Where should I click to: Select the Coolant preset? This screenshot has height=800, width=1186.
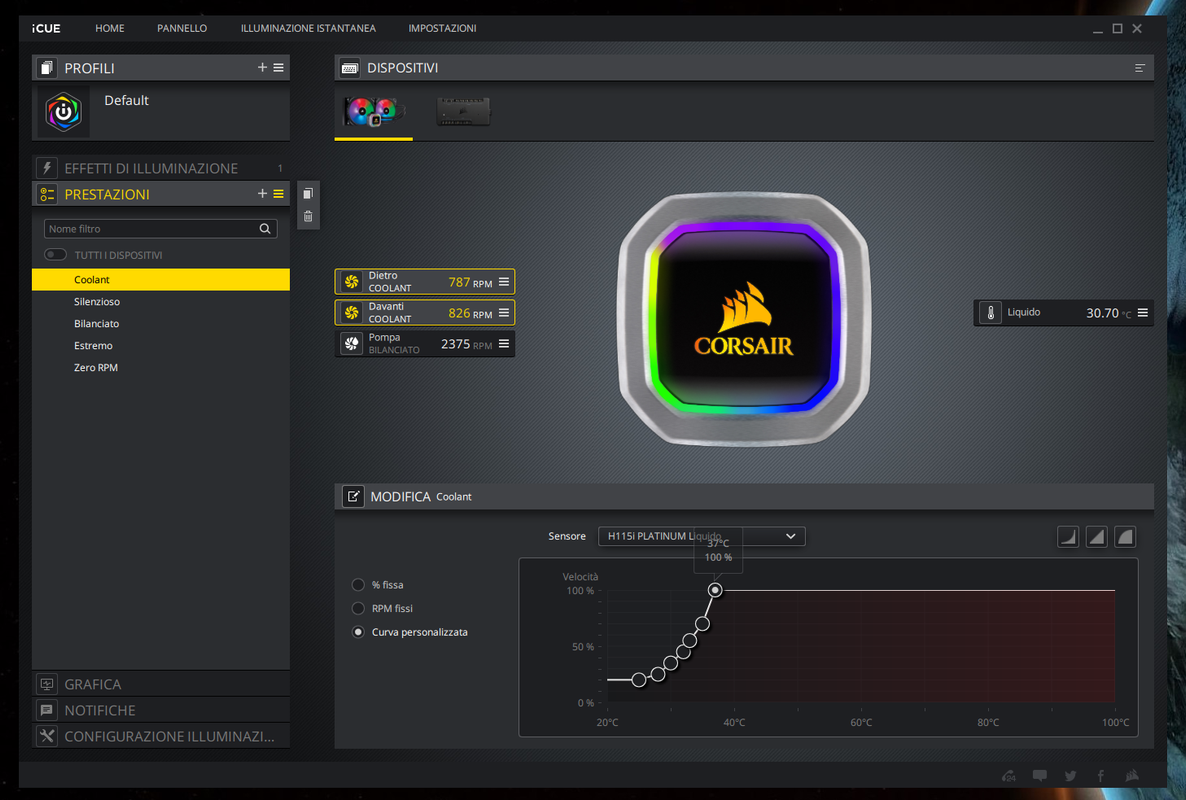[x=160, y=280]
